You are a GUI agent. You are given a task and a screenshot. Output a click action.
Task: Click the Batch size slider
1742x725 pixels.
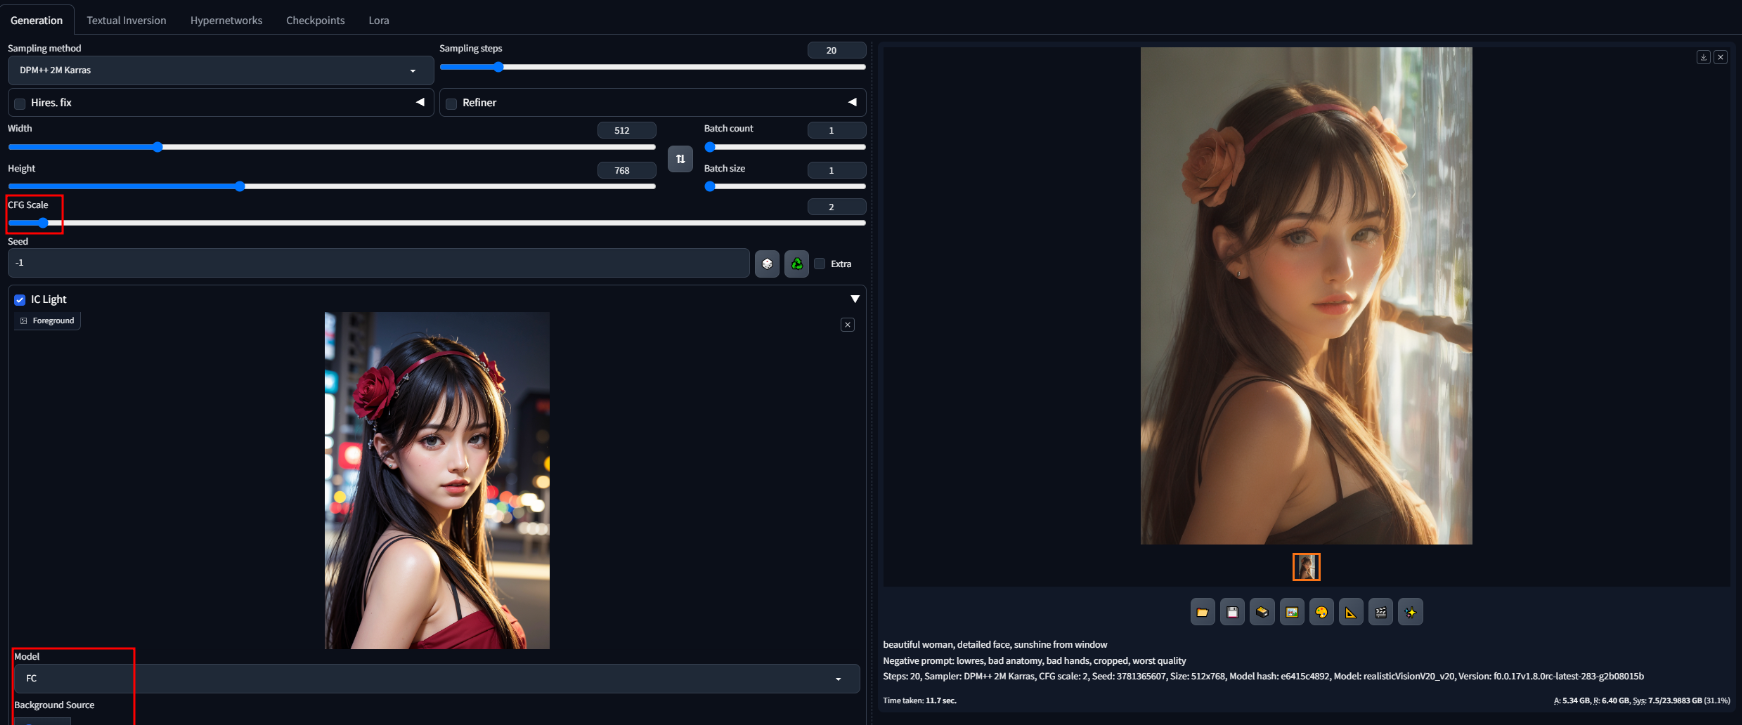point(785,186)
